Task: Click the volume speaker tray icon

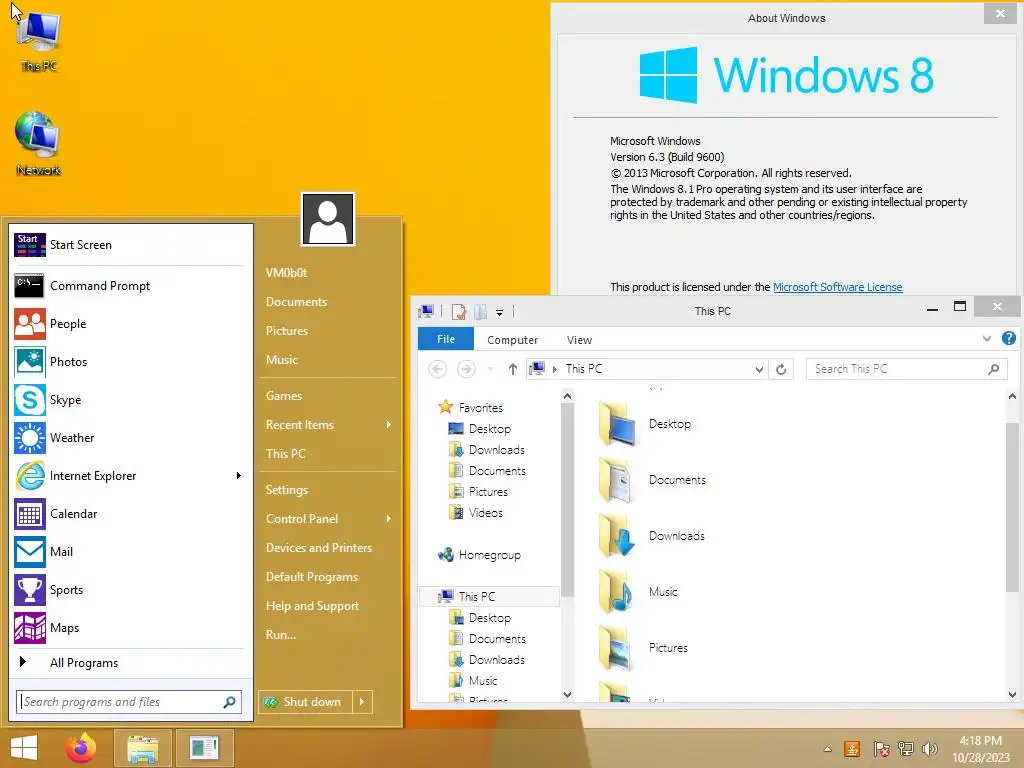Action: pos(929,748)
